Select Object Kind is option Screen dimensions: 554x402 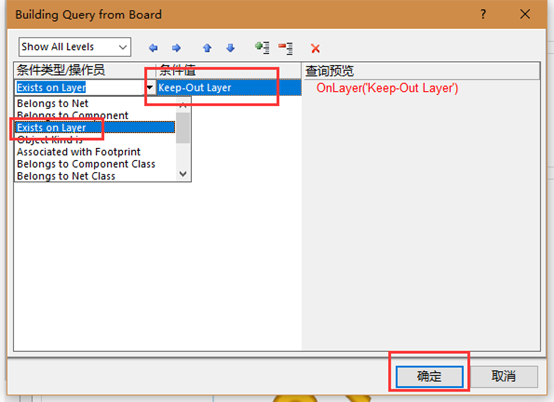tap(95, 140)
